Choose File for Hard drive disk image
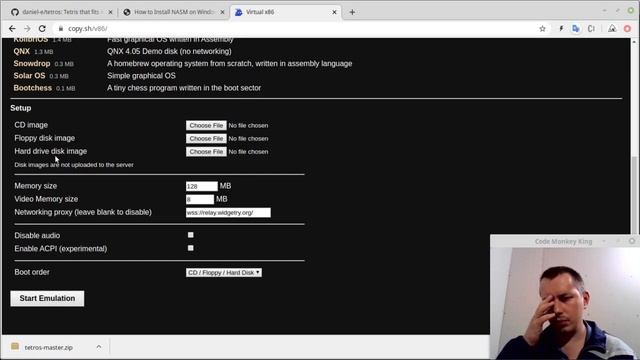 pos(206,151)
